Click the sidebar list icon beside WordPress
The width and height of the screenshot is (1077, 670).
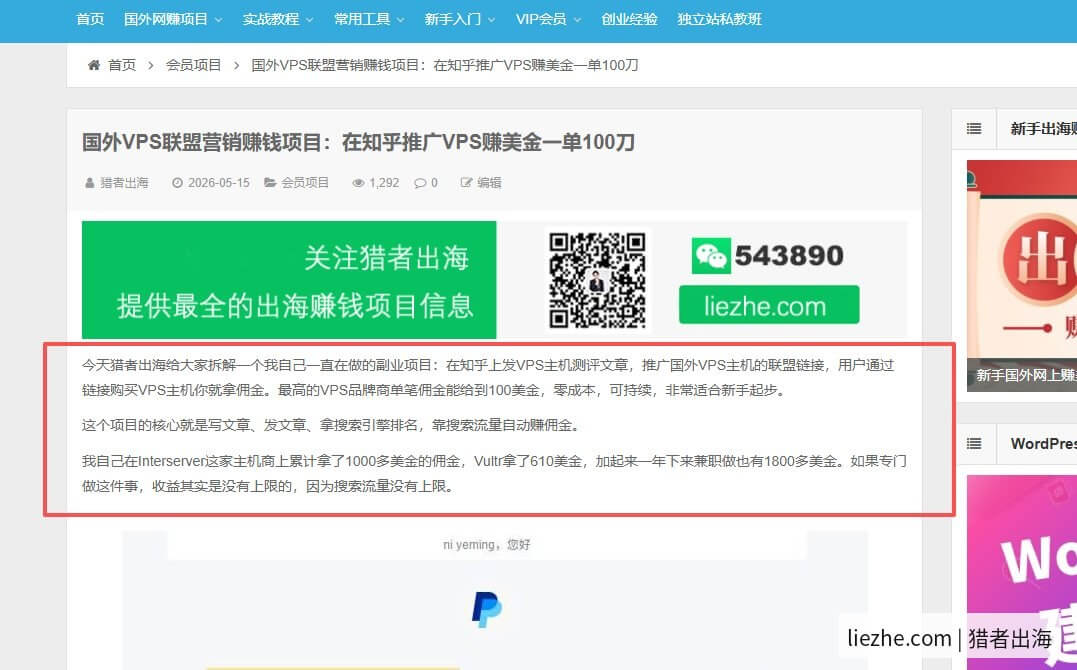click(974, 443)
